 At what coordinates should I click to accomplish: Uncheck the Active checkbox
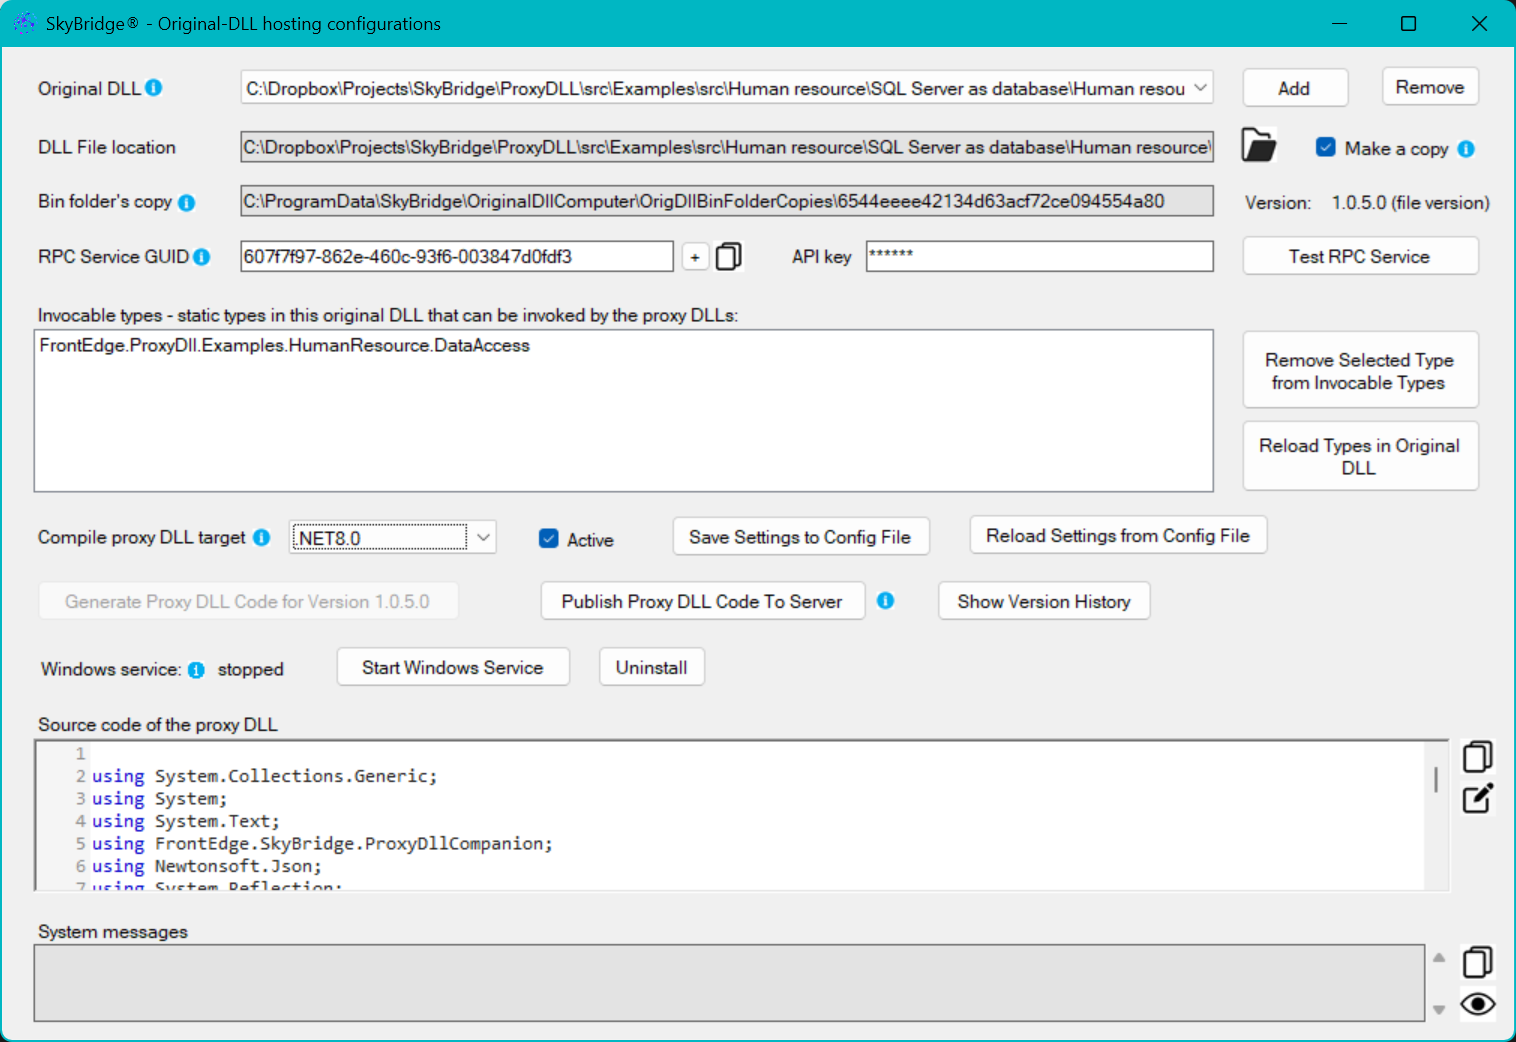click(x=548, y=538)
